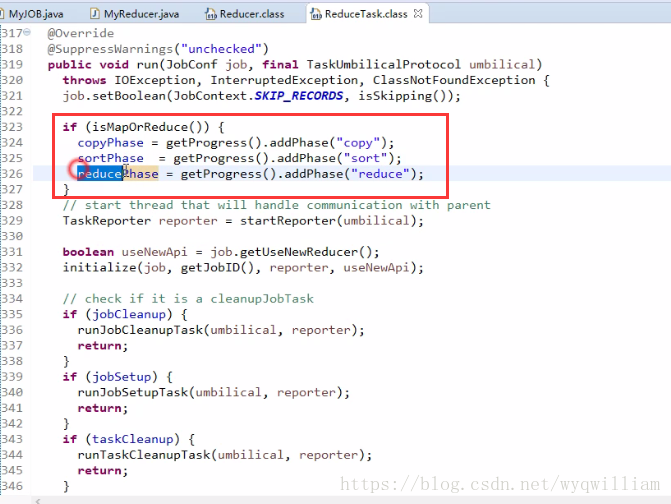Click the @Override annotation
This screenshot has width=671, height=504.
(81, 33)
